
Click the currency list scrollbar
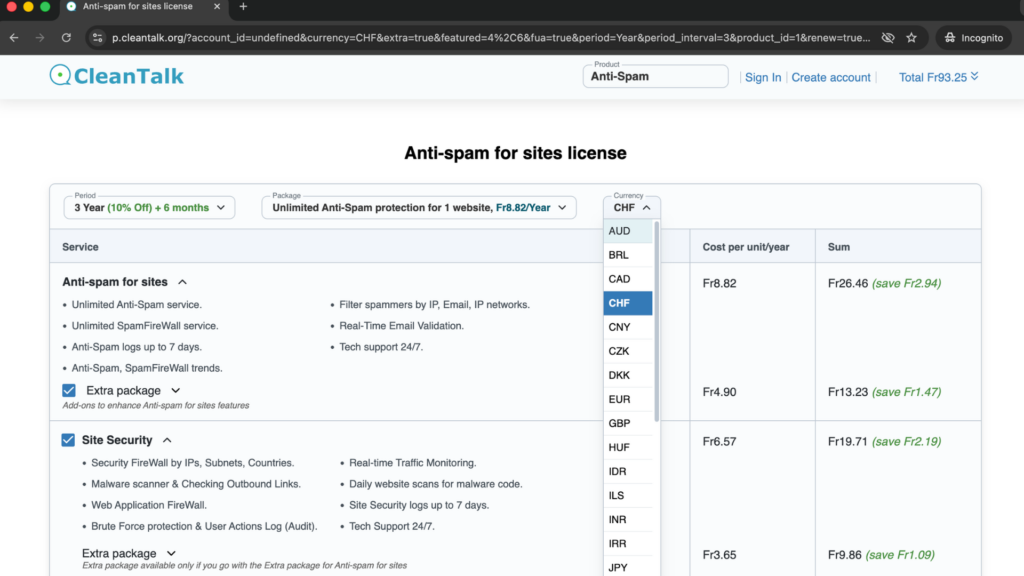click(656, 321)
